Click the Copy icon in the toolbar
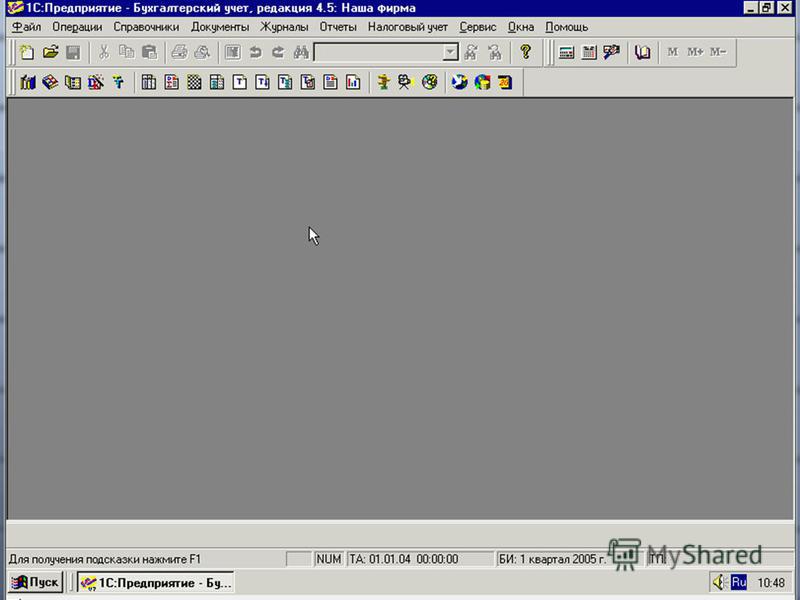Image resolution: width=800 pixels, height=600 pixels. pos(127,52)
